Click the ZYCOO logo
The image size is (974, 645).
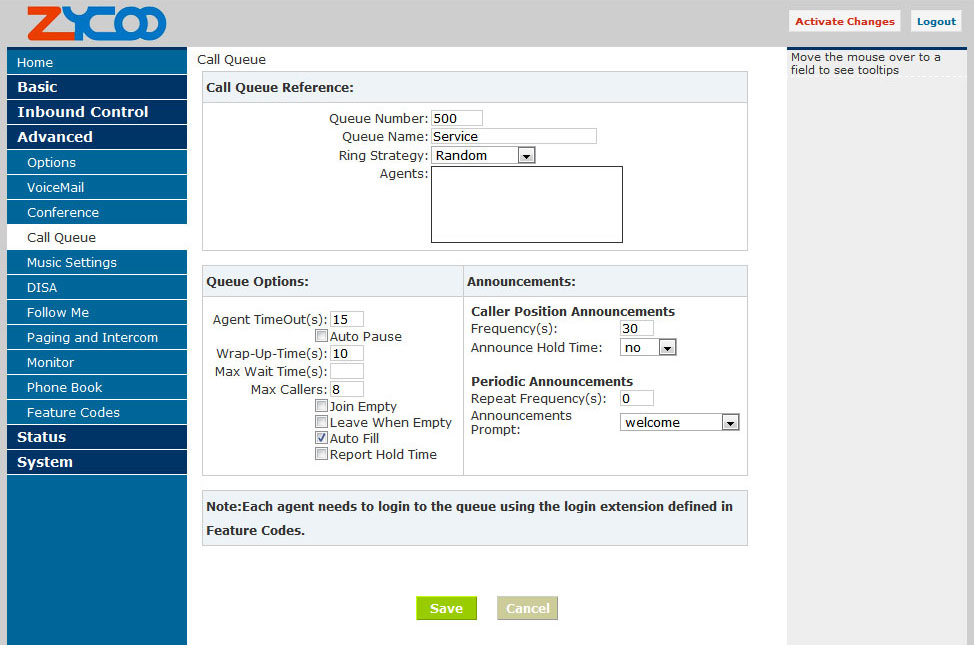pyautogui.click(x=96, y=23)
